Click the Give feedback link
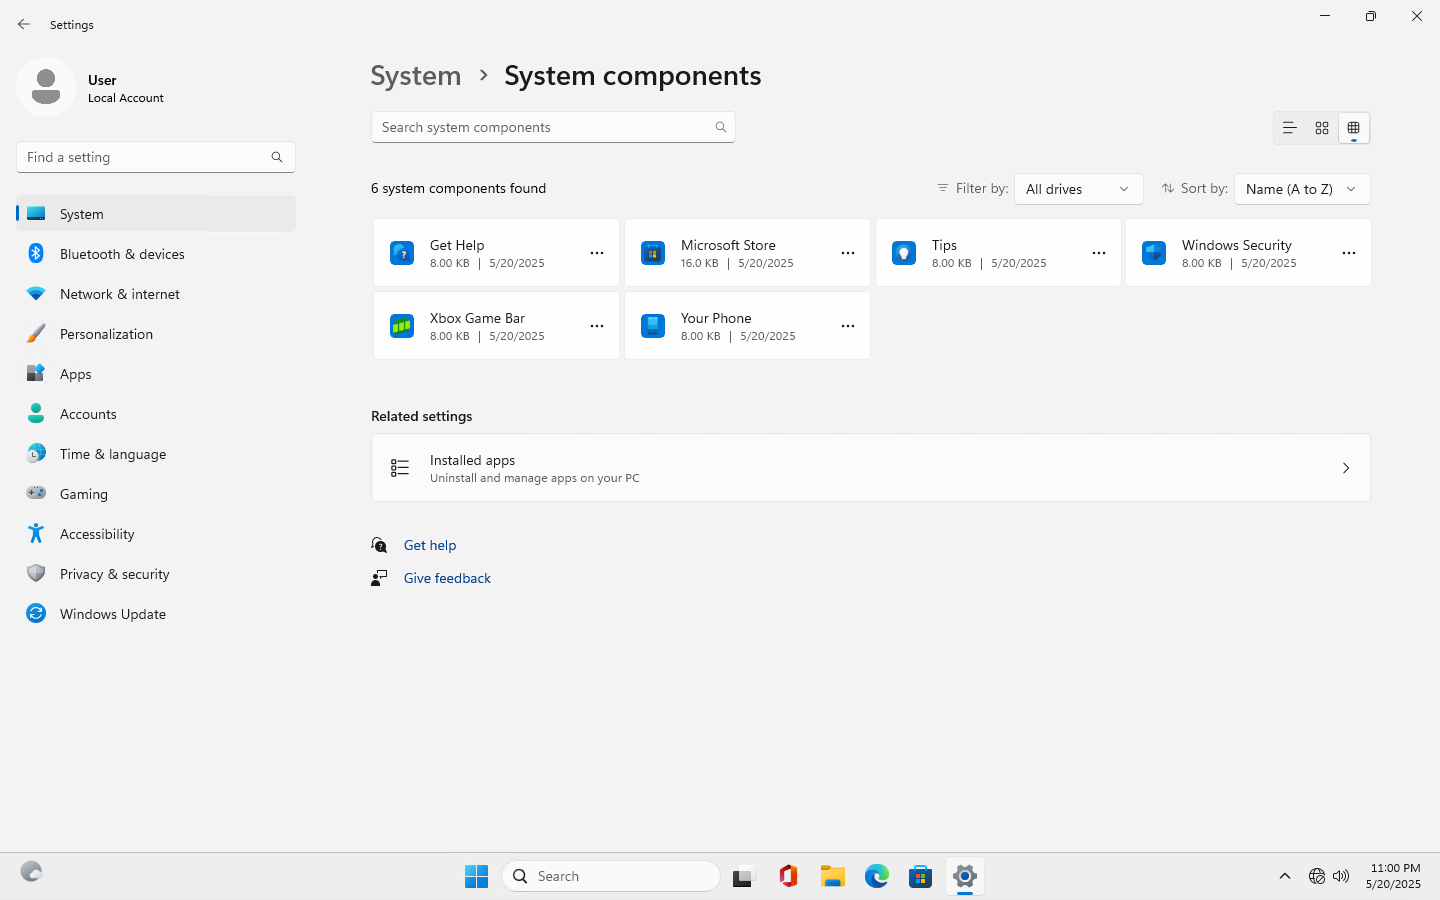Screen dimensions: 1440x900 click(447, 578)
